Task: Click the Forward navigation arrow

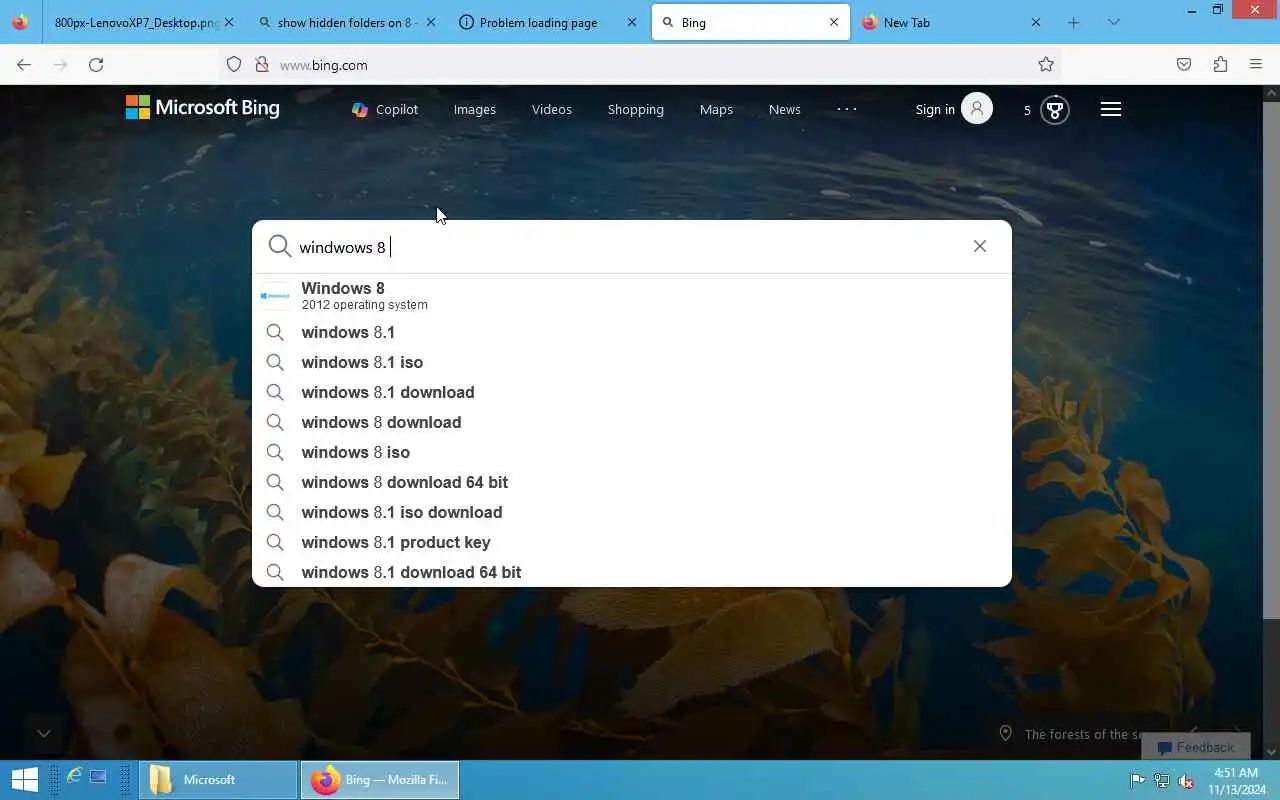Action: (60, 65)
